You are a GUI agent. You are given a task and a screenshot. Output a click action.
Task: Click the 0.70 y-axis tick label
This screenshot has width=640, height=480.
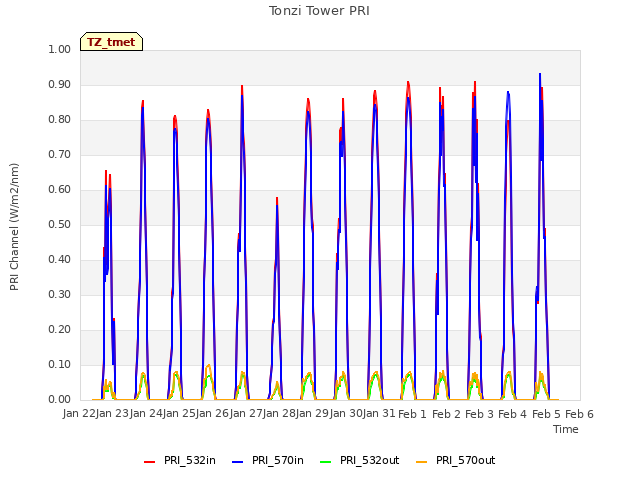pyautogui.click(x=59, y=155)
